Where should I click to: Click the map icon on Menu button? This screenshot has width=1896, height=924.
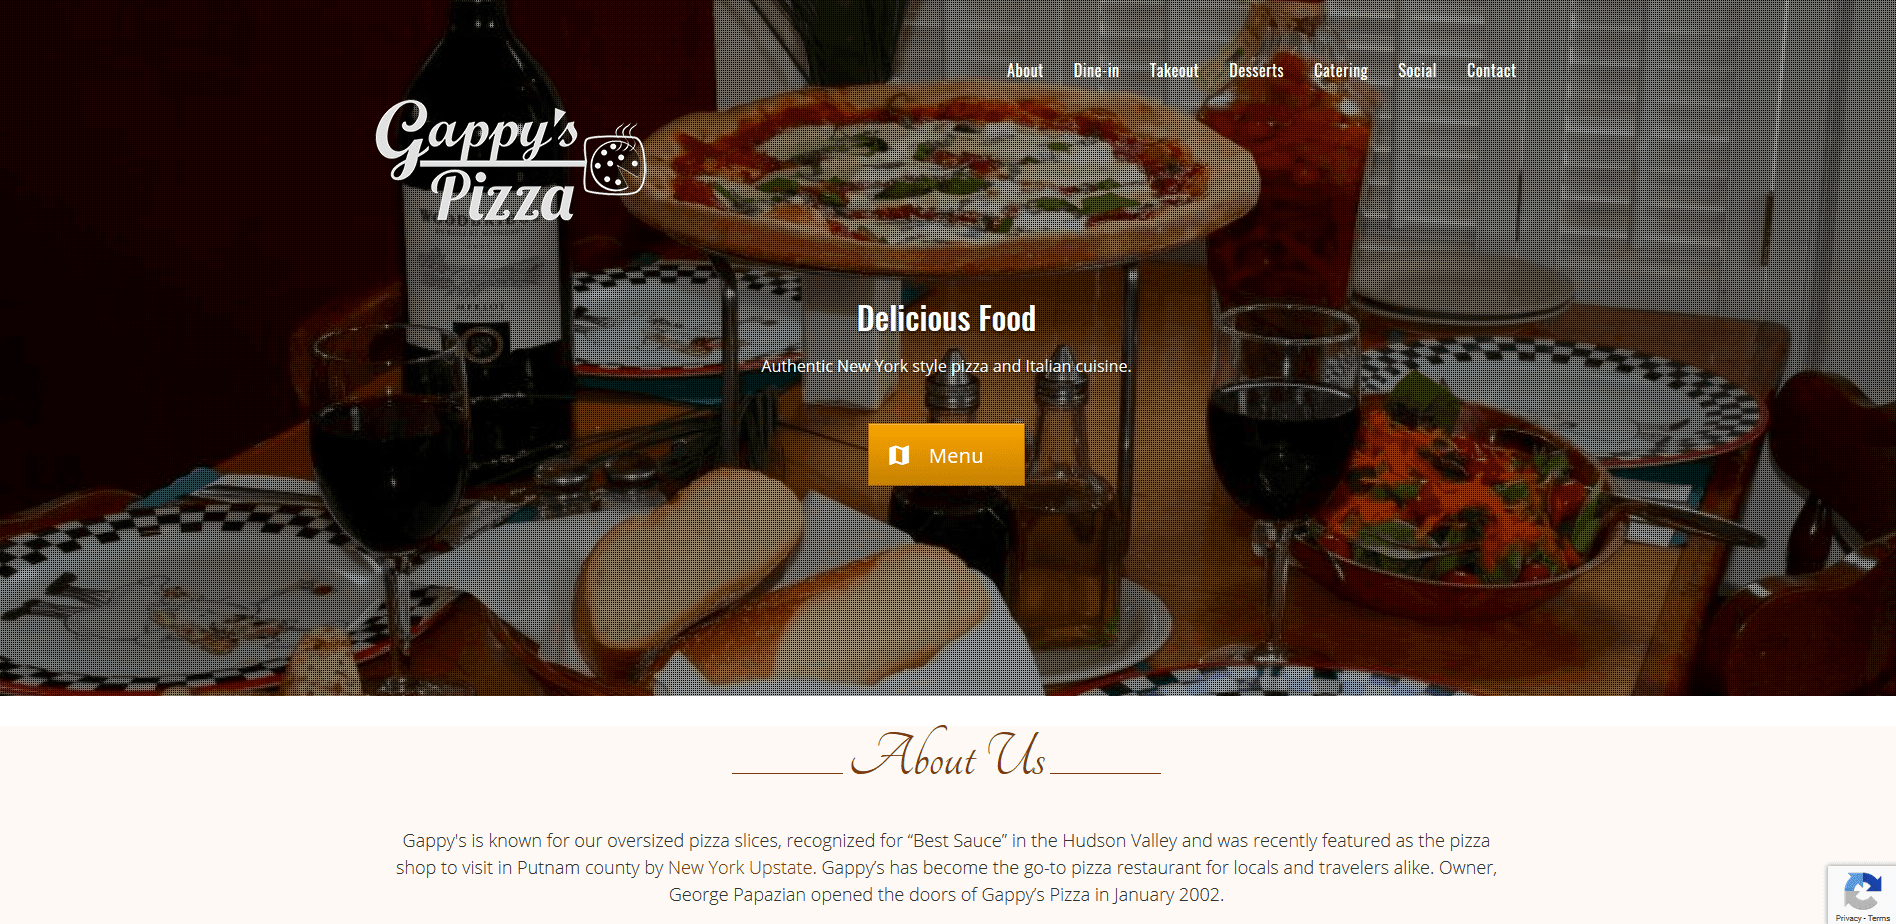point(899,456)
